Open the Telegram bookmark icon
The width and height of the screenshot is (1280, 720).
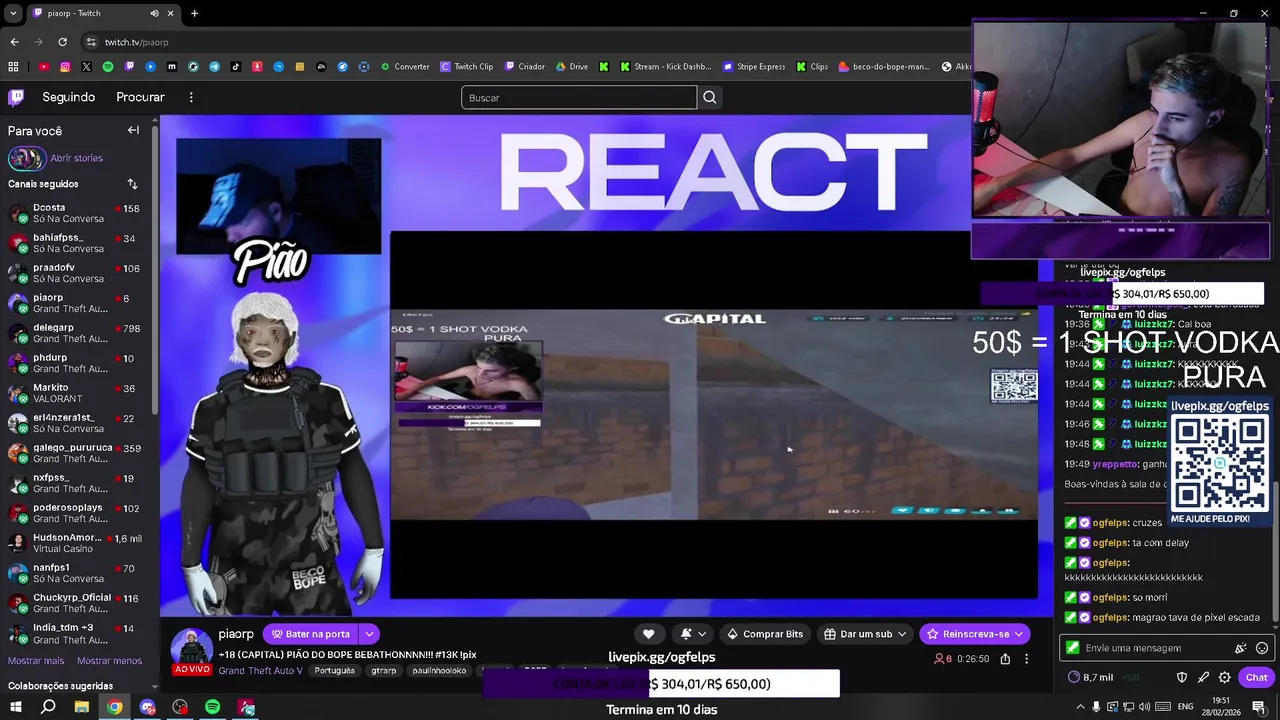214,67
